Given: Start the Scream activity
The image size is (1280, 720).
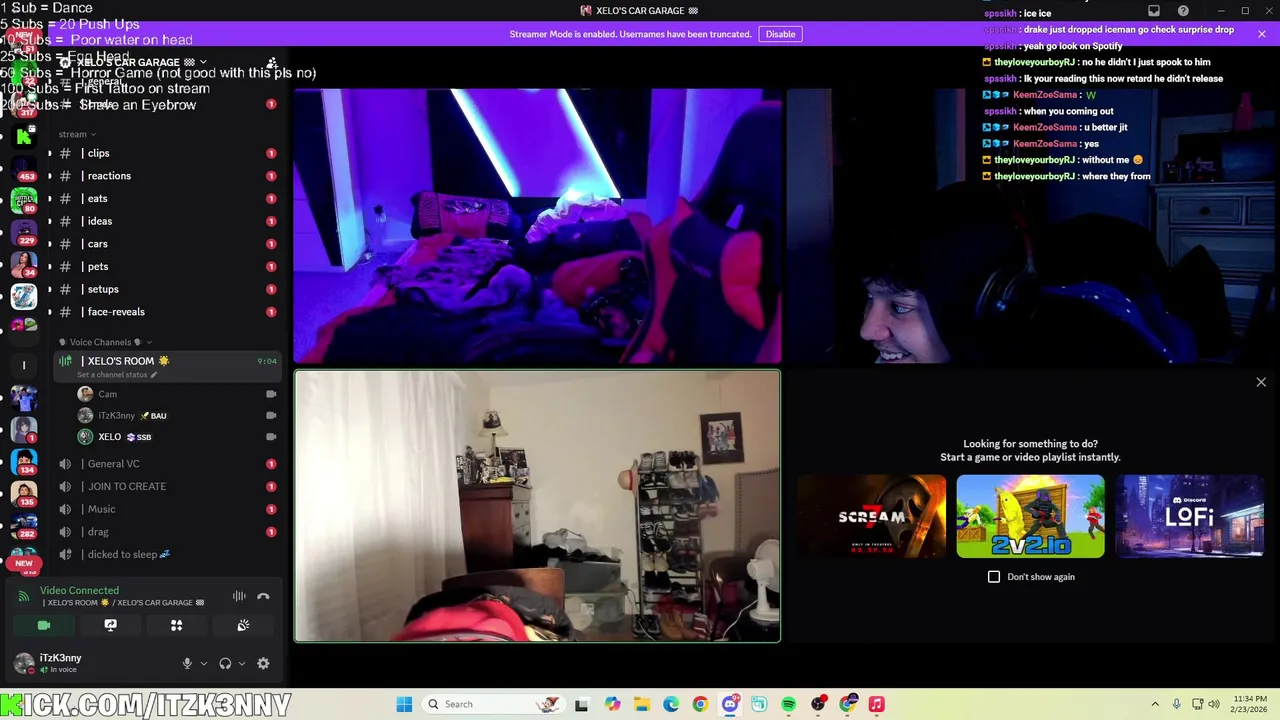Looking at the screenshot, I should [x=872, y=516].
